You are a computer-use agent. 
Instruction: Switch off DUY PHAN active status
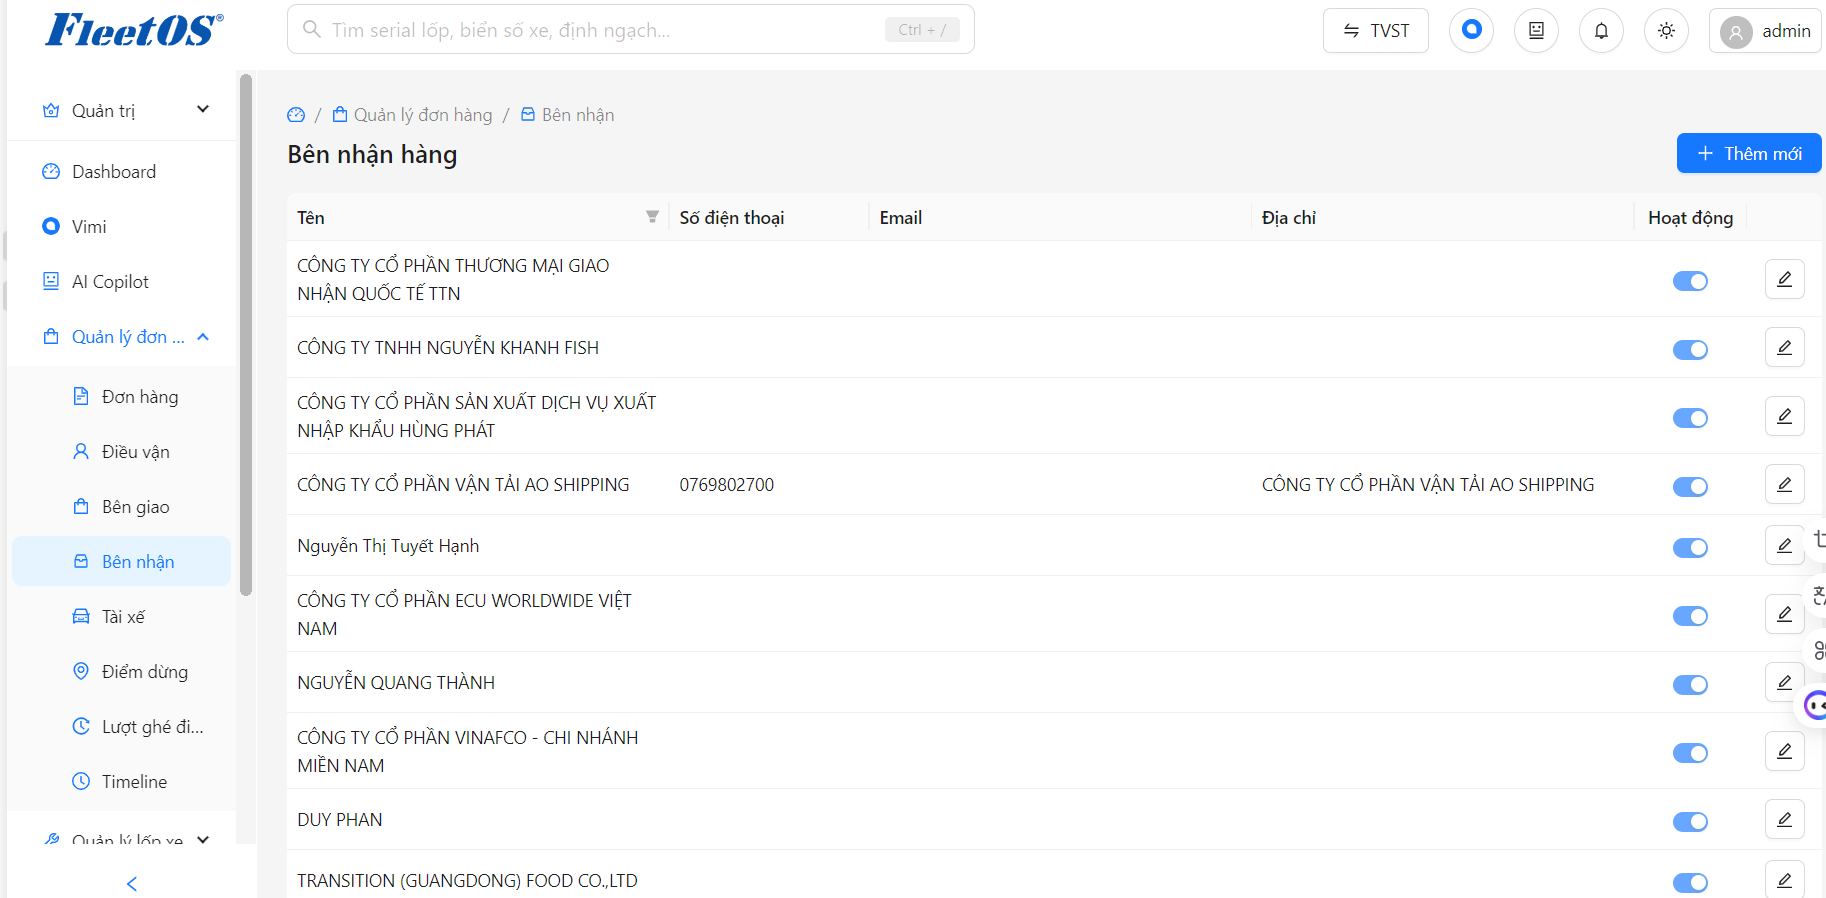tap(1690, 822)
